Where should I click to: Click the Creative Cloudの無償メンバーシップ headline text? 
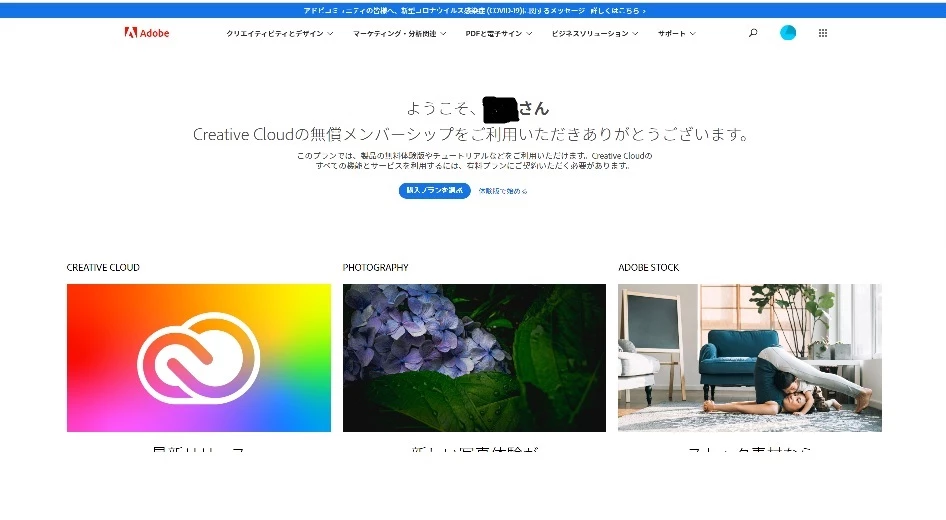coord(471,135)
